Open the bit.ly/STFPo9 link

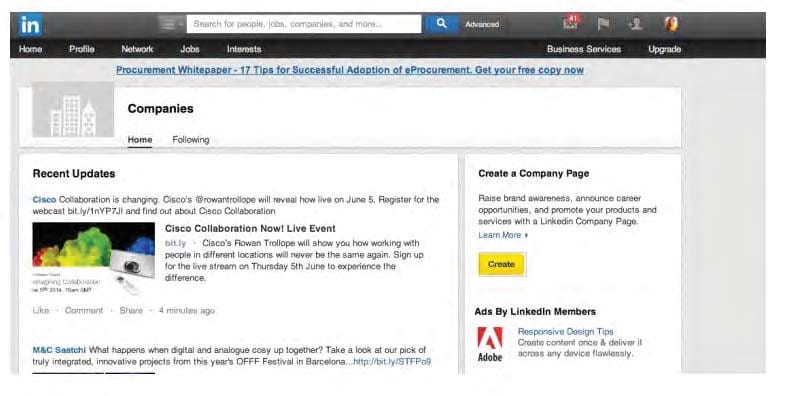point(392,361)
